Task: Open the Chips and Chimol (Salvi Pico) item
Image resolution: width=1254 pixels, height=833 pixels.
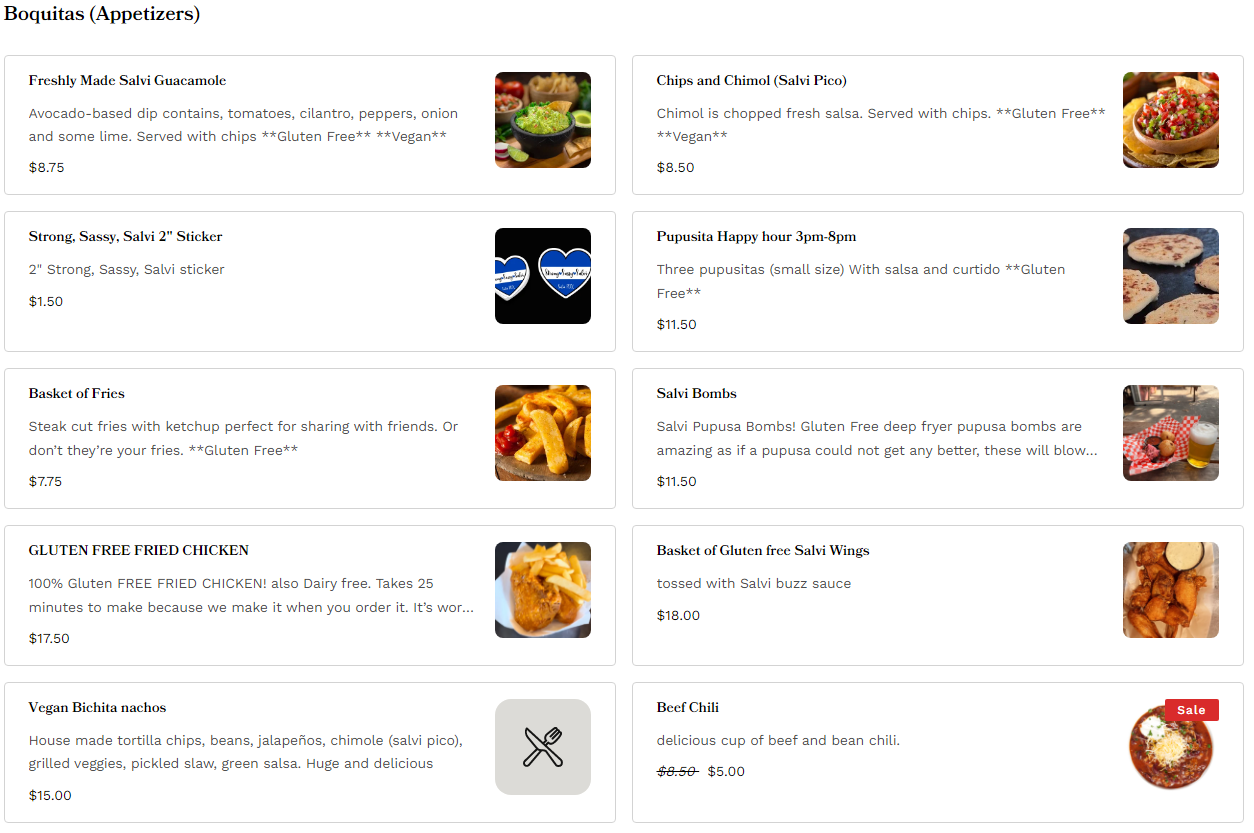Action: click(x=751, y=81)
